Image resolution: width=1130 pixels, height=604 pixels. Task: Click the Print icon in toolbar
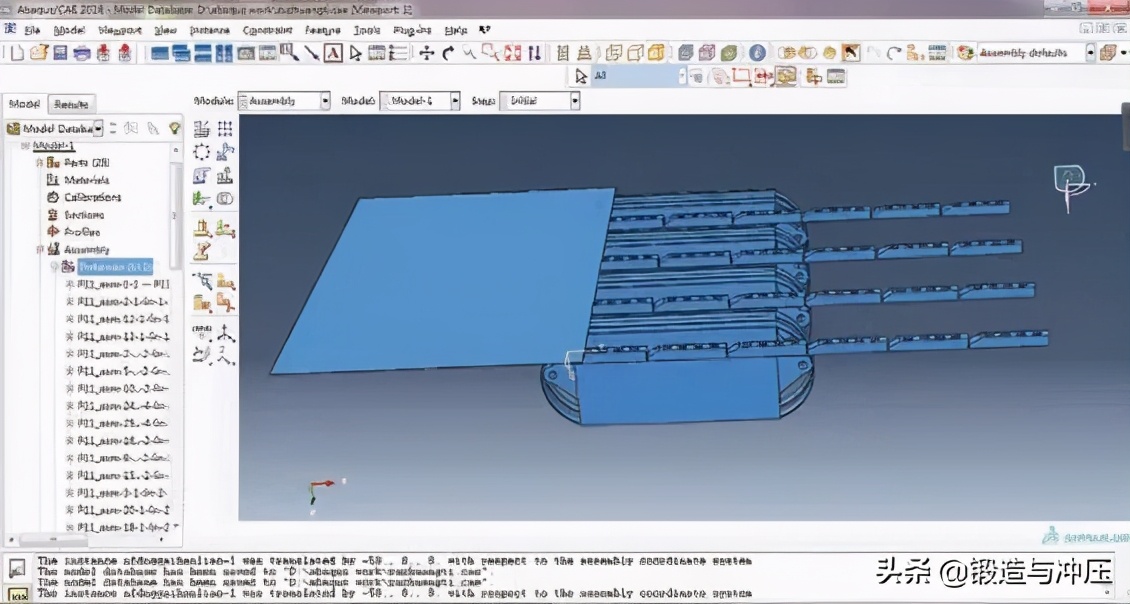click(x=82, y=53)
